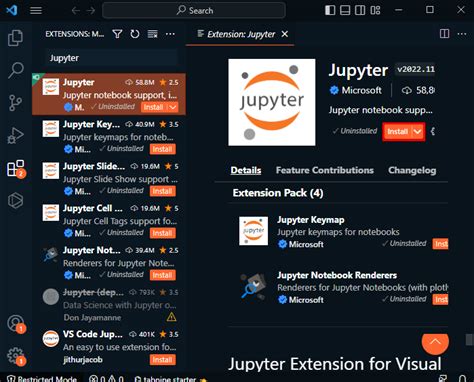Open install dropdown arrow in Jupyter details header
474x382 pixels.
(x=417, y=132)
